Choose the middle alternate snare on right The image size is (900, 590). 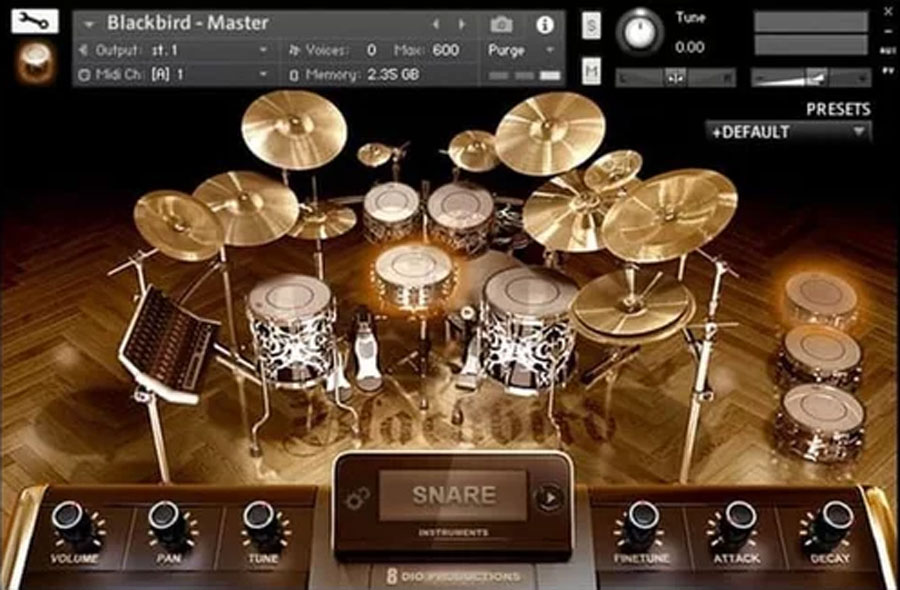[821, 356]
